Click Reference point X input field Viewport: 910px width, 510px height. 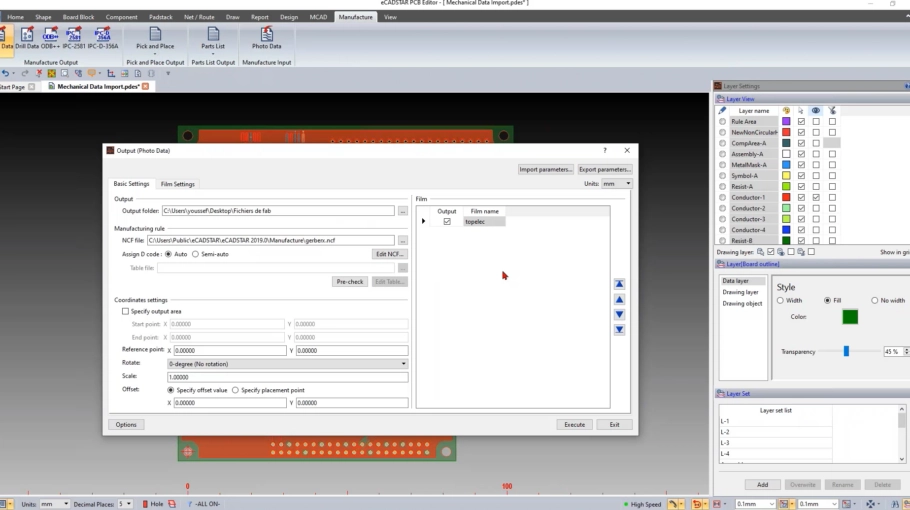click(230, 350)
